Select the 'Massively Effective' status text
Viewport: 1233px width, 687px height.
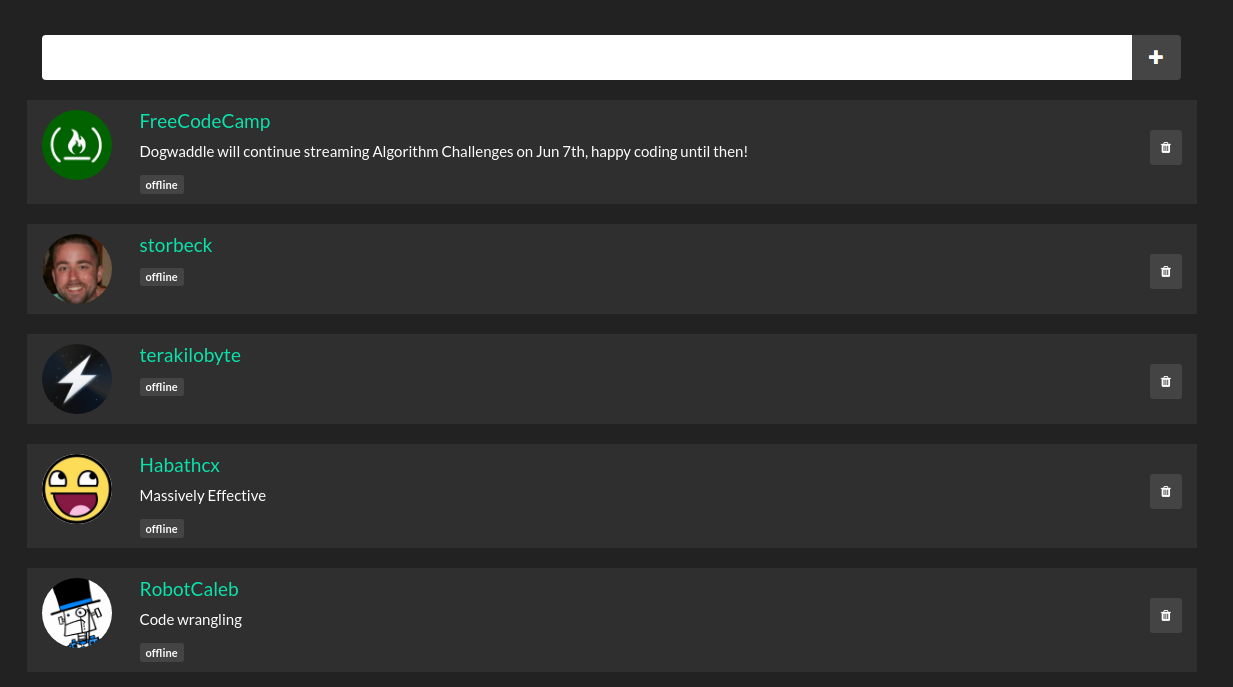coord(203,496)
